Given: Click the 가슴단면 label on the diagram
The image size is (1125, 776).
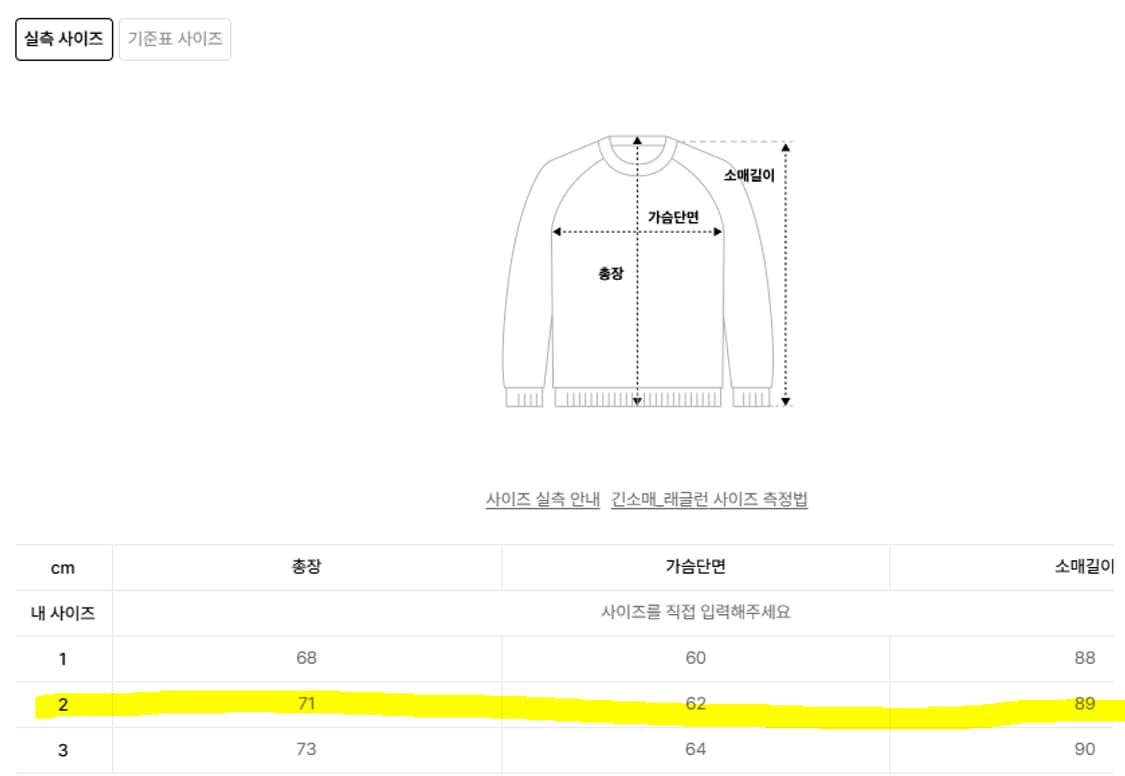Looking at the screenshot, I should 673,218.
